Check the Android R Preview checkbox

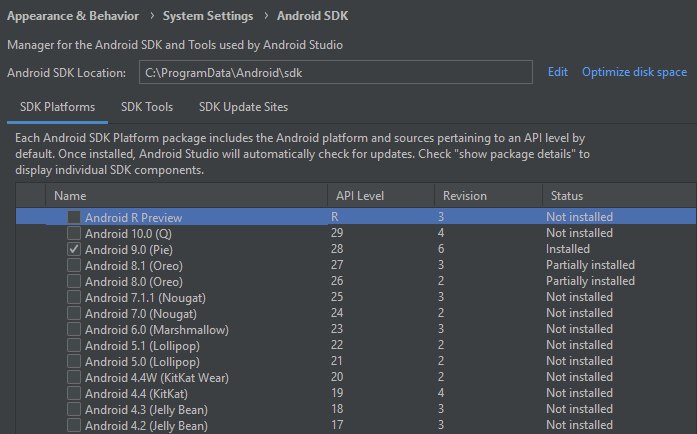(x=74, y=217)
